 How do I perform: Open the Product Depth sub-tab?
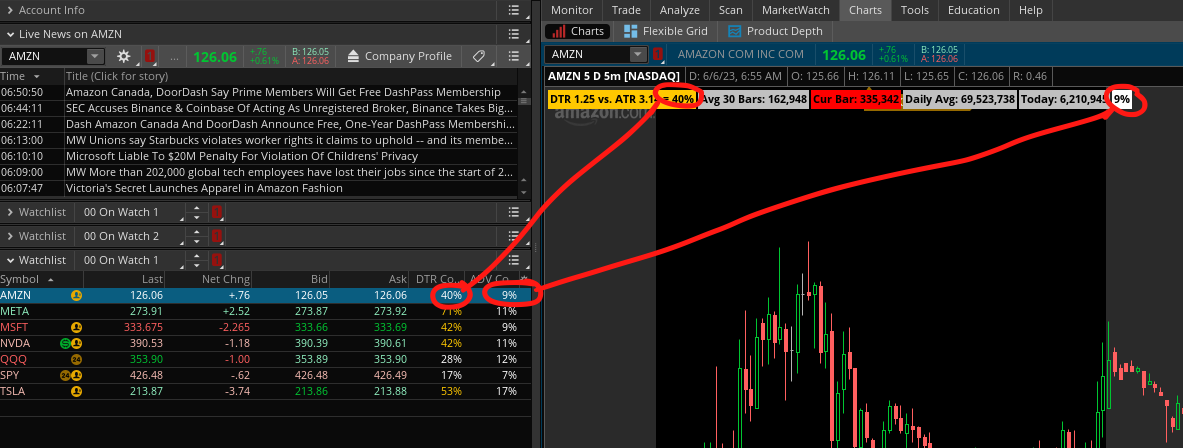tap(775, 31)
